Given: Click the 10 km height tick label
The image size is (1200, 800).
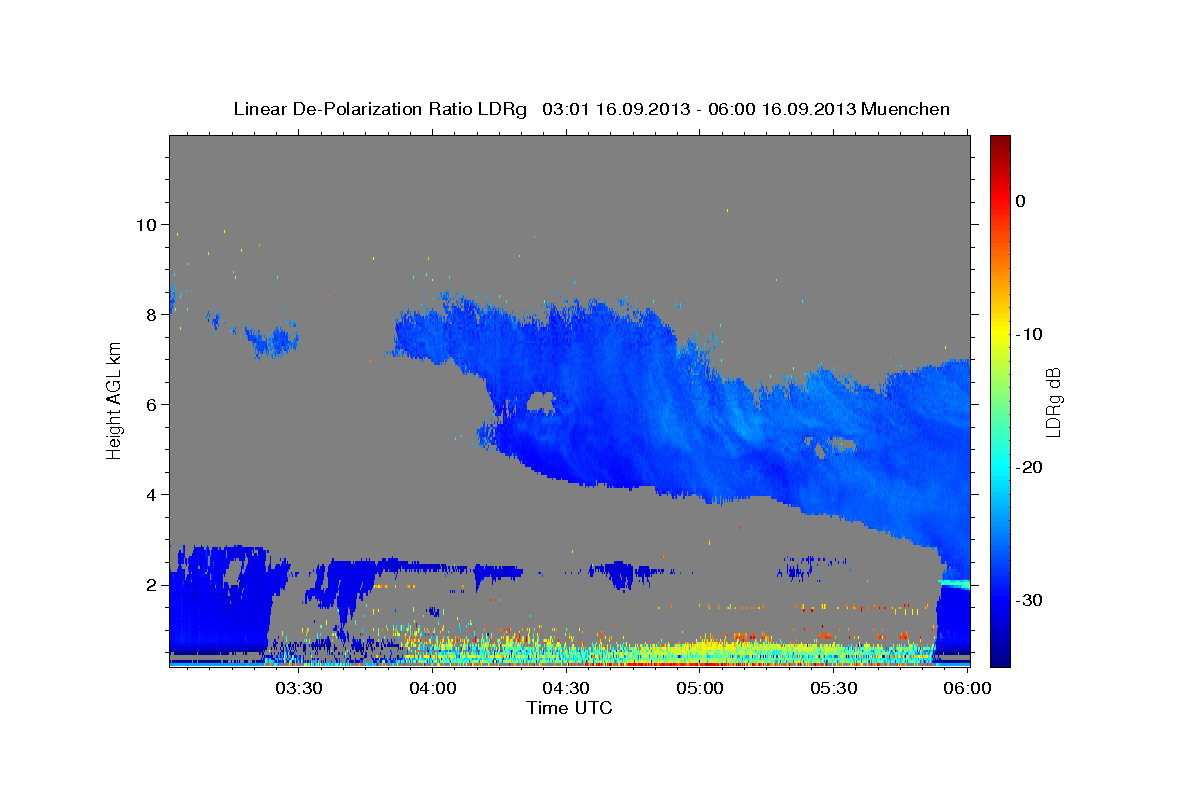Looking at the screenshot, I should click(x=147, y=224).
